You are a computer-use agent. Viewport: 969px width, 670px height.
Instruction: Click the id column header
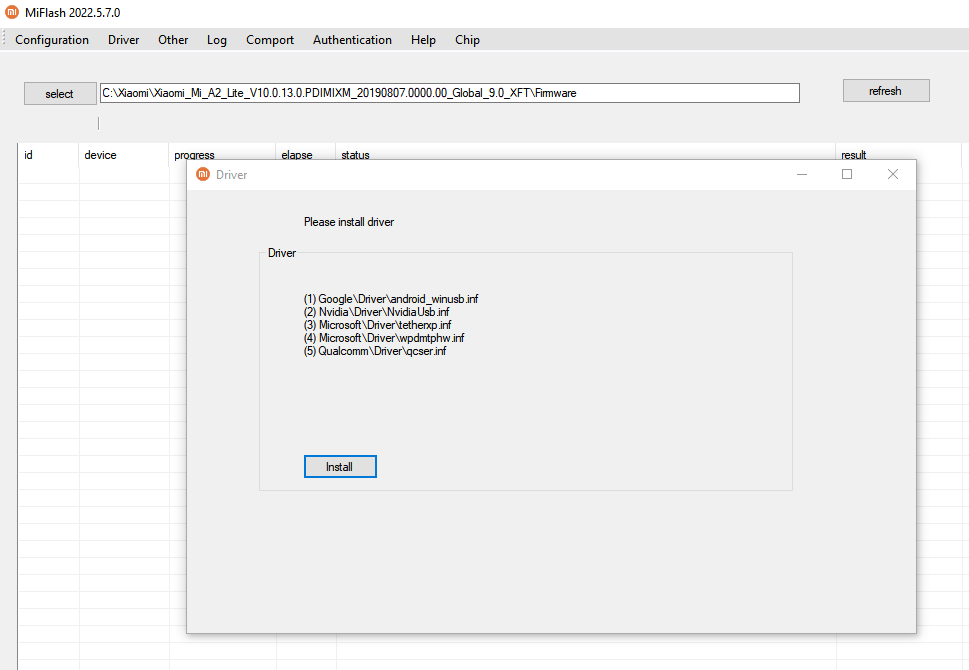(29, 155)
